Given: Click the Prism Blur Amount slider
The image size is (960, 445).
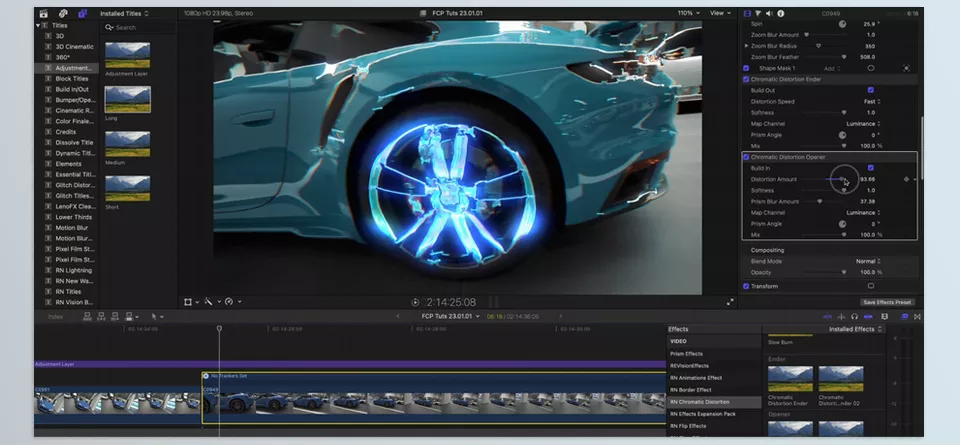Looking at the screenshot, I should pos(824,201).
